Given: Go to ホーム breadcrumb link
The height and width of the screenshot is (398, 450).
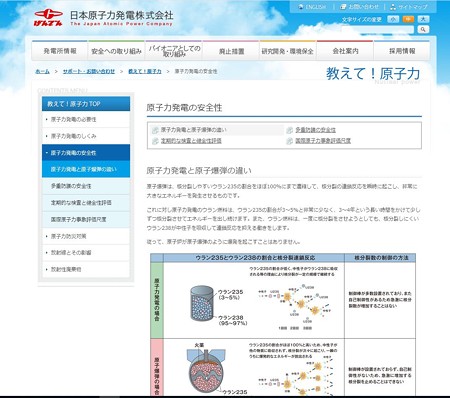Looking at the screenshot, I should coord(43,71).
